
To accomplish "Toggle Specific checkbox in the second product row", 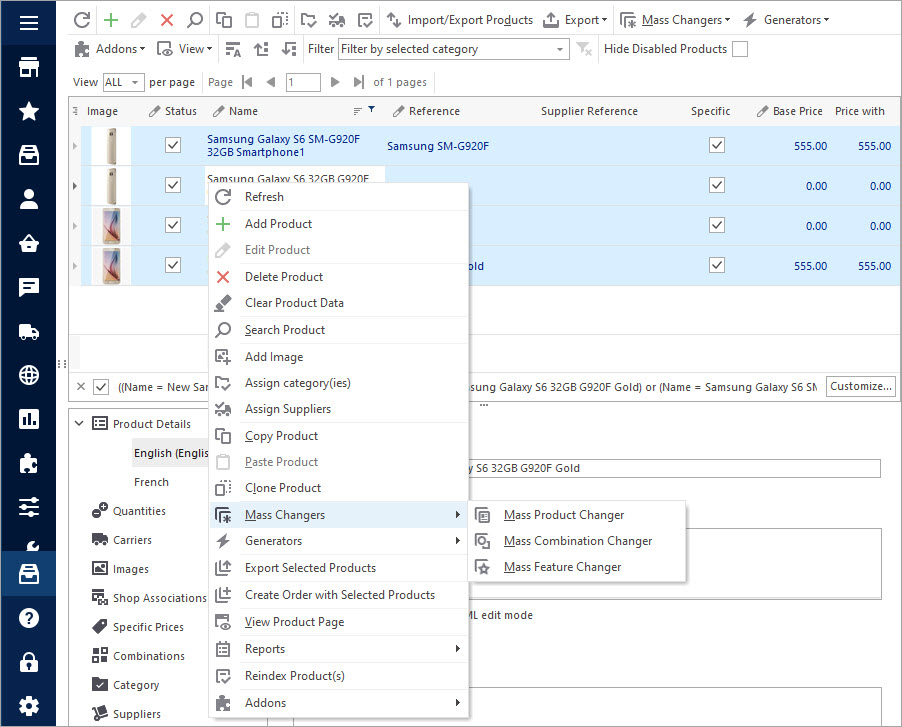I will pyautogui.click(x=717, y=185).
